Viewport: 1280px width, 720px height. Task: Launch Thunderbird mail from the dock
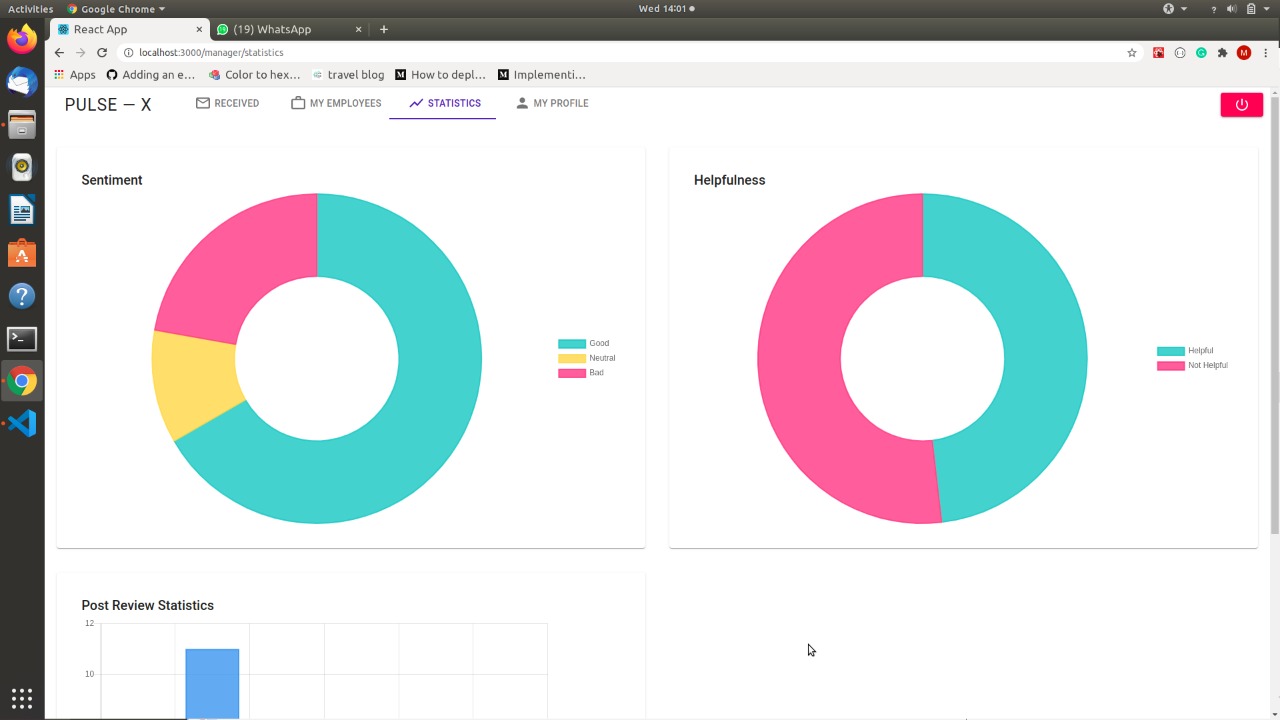click(x=22, y=82)
